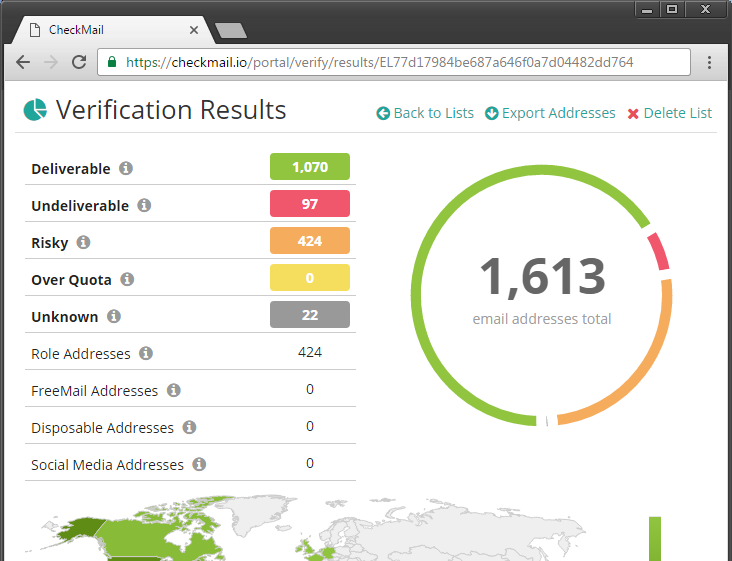Click Export Addresses link
This screenshot has height=561, width=732.
coord(550,113)
